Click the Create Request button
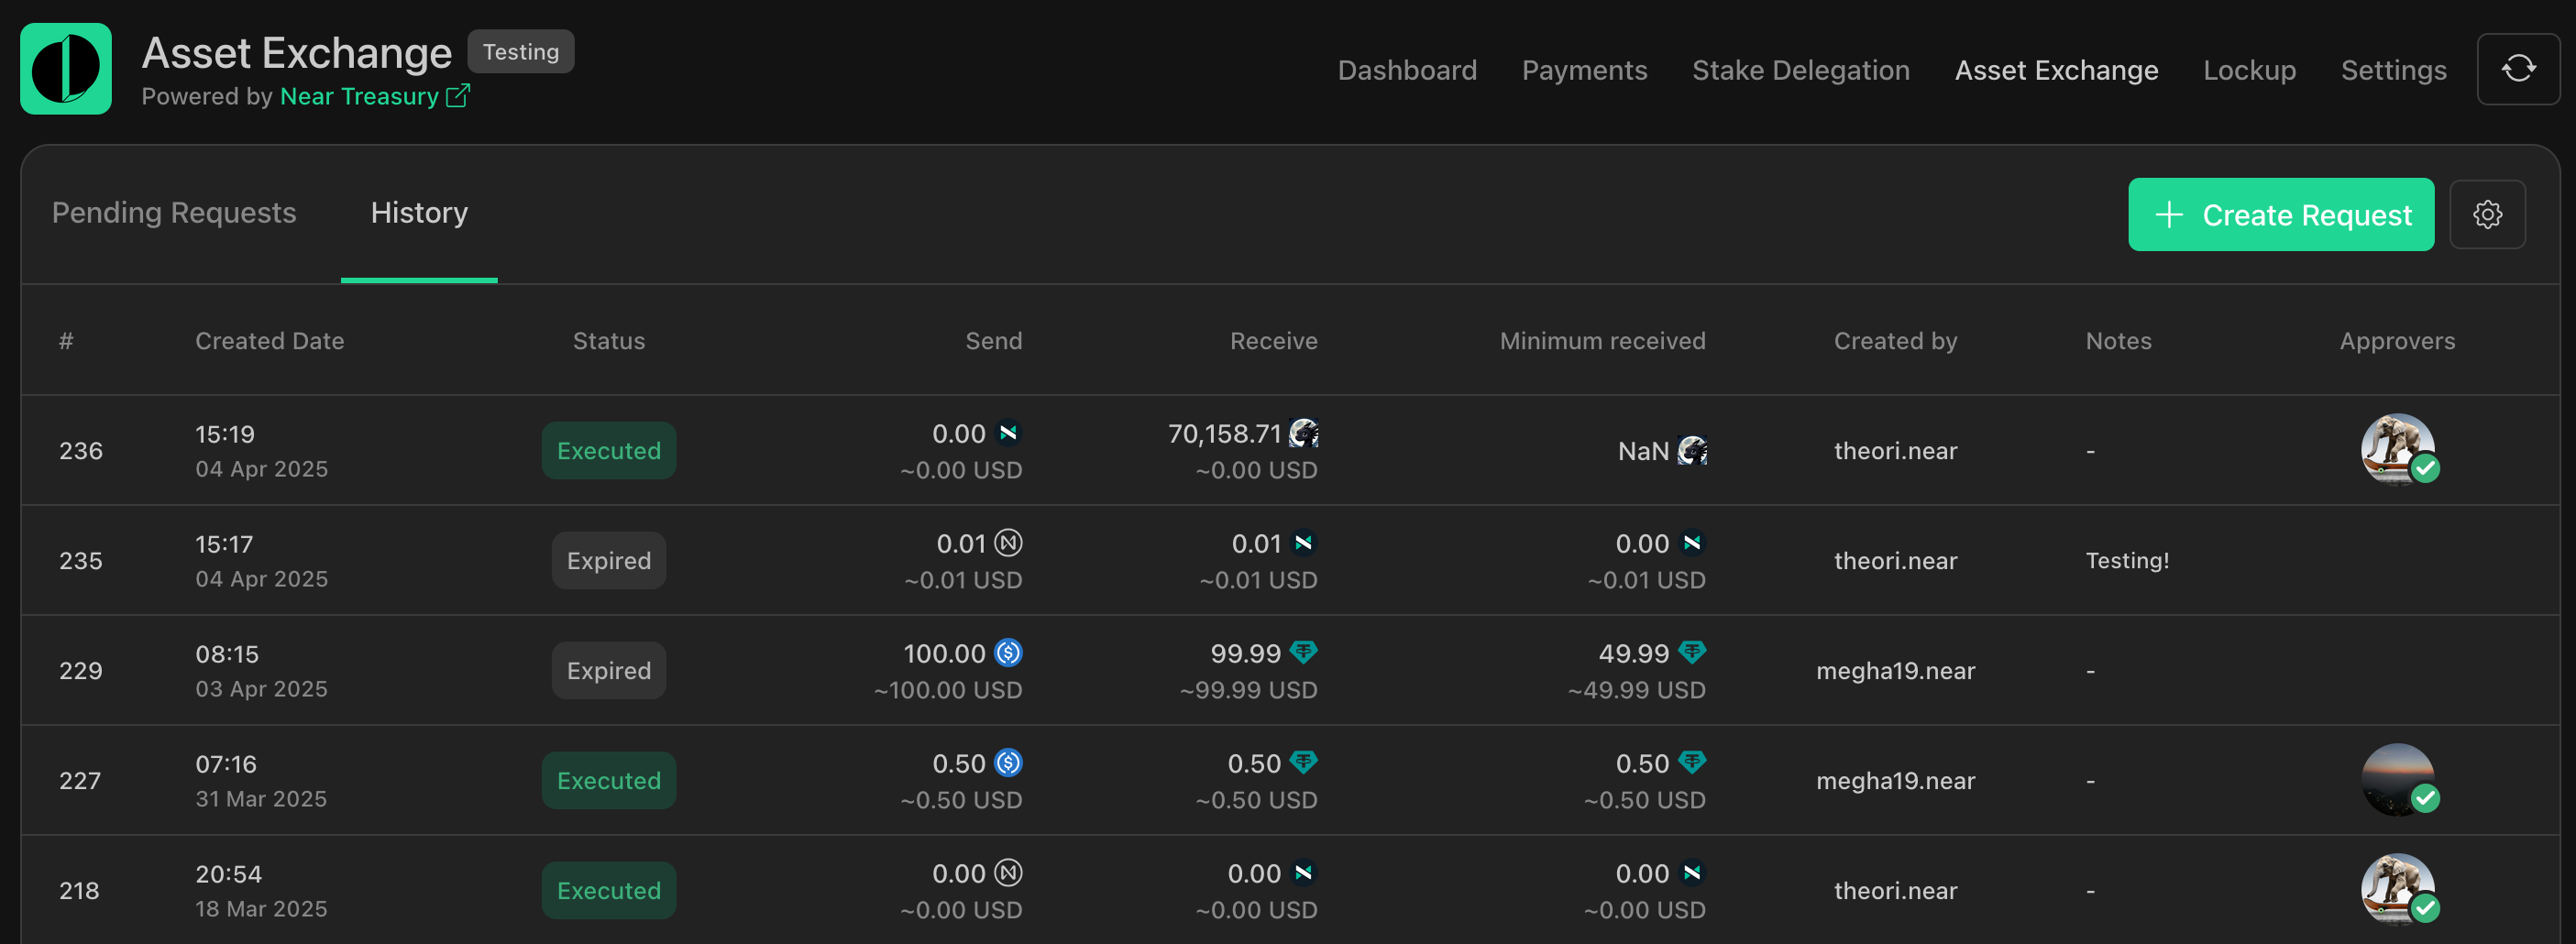 (2281, 215)
